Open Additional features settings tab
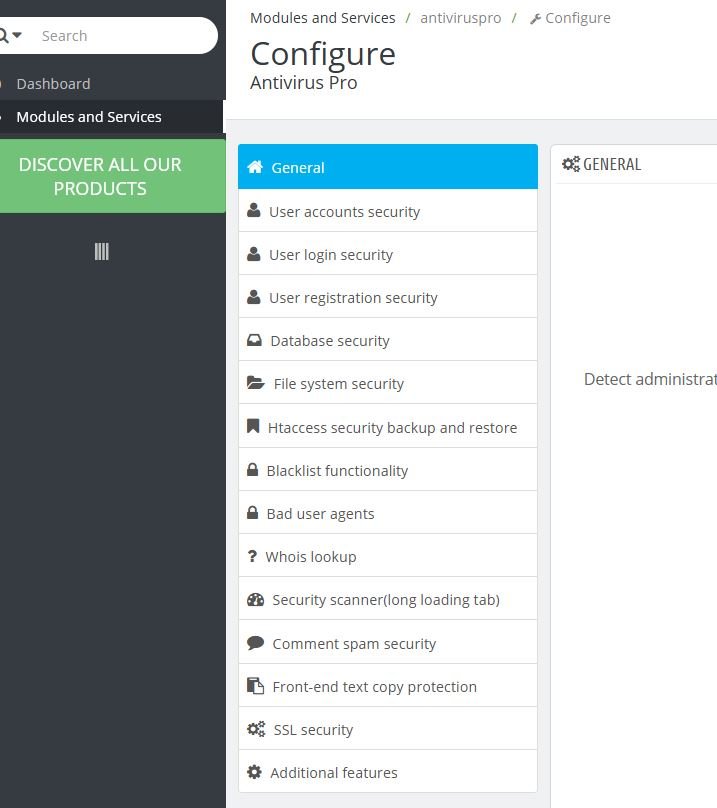The image size is (717, 808). point(388,772)
